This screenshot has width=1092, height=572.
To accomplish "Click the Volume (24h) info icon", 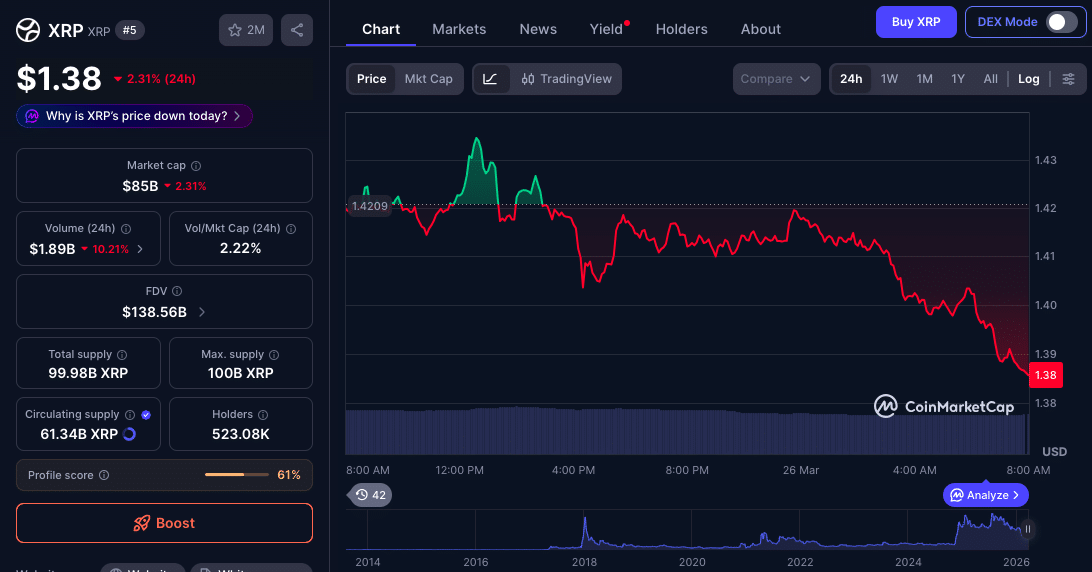I will point(126,229).
